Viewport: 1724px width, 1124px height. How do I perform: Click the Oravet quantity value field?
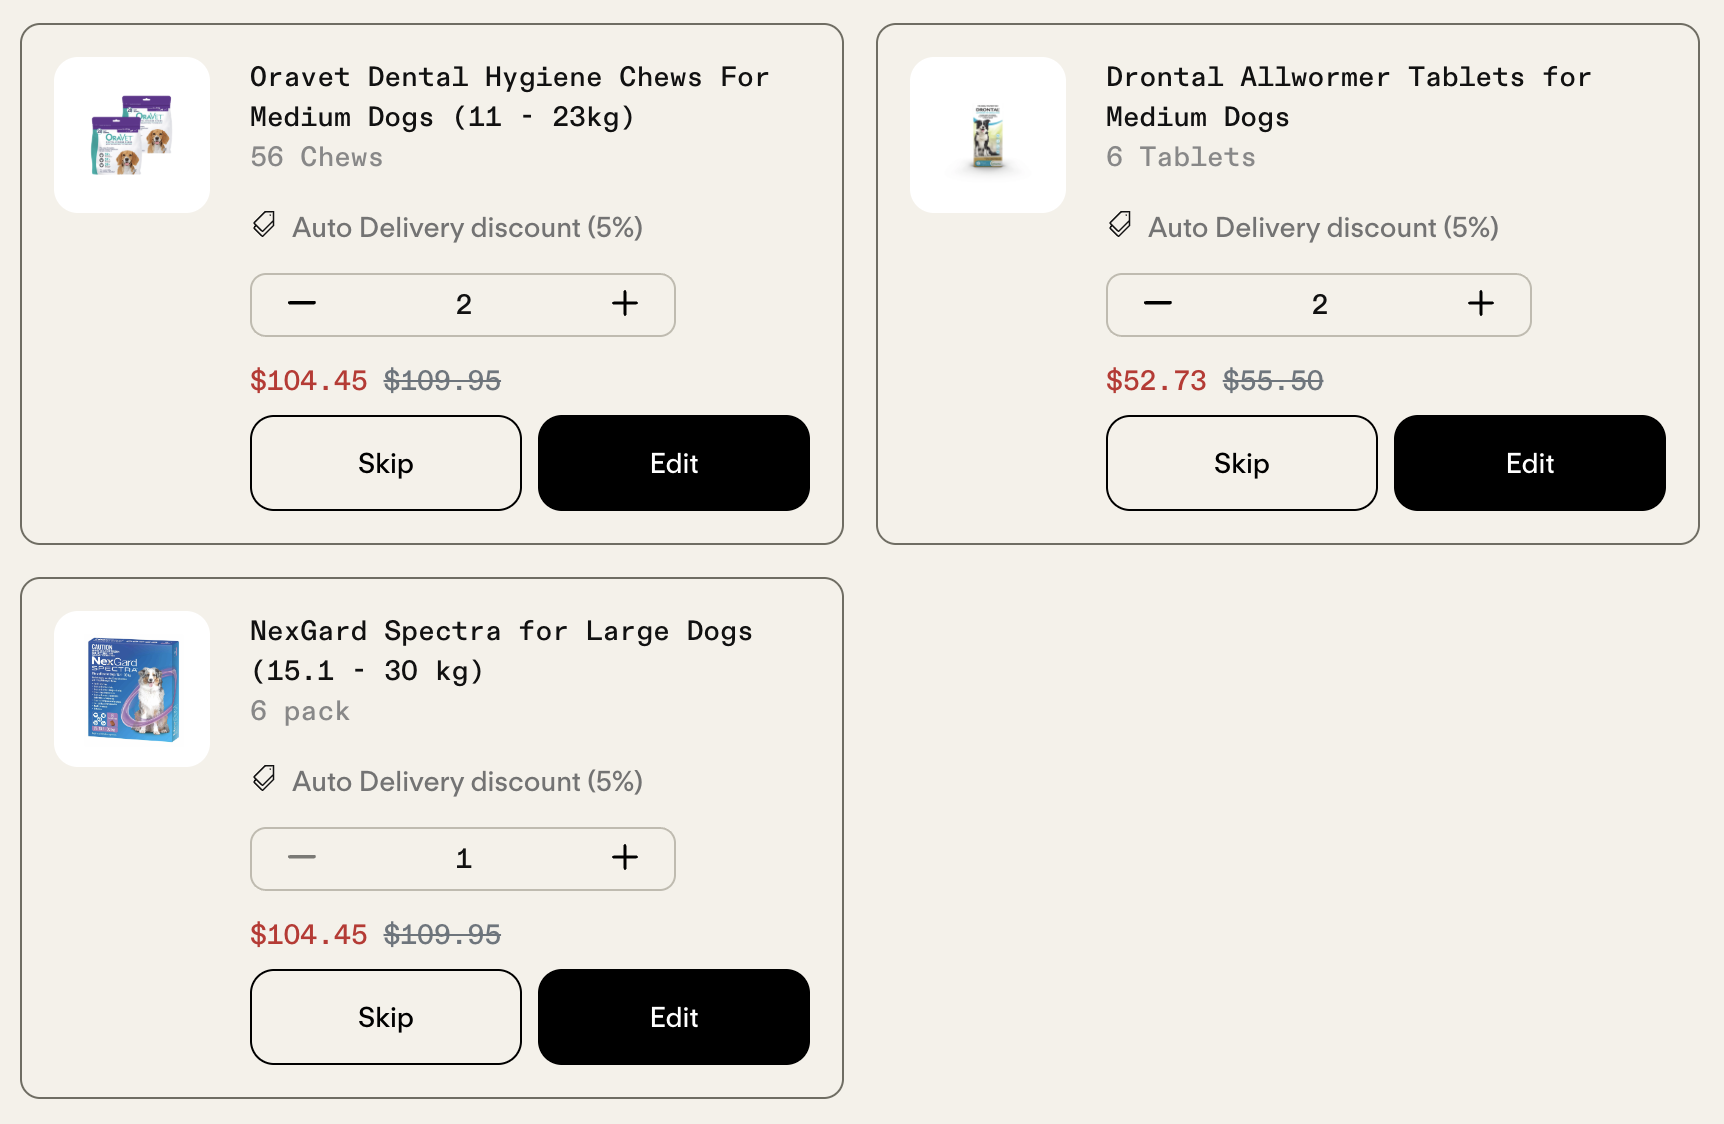click(x=463, y=305)
